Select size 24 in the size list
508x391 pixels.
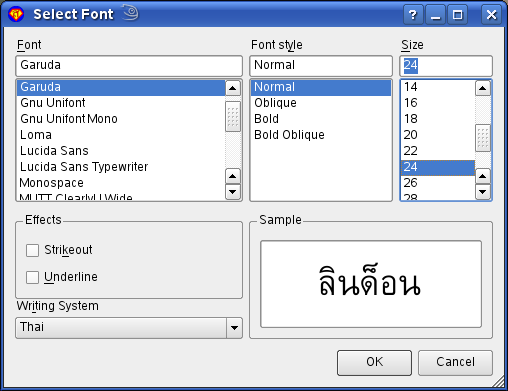[438, 167]
